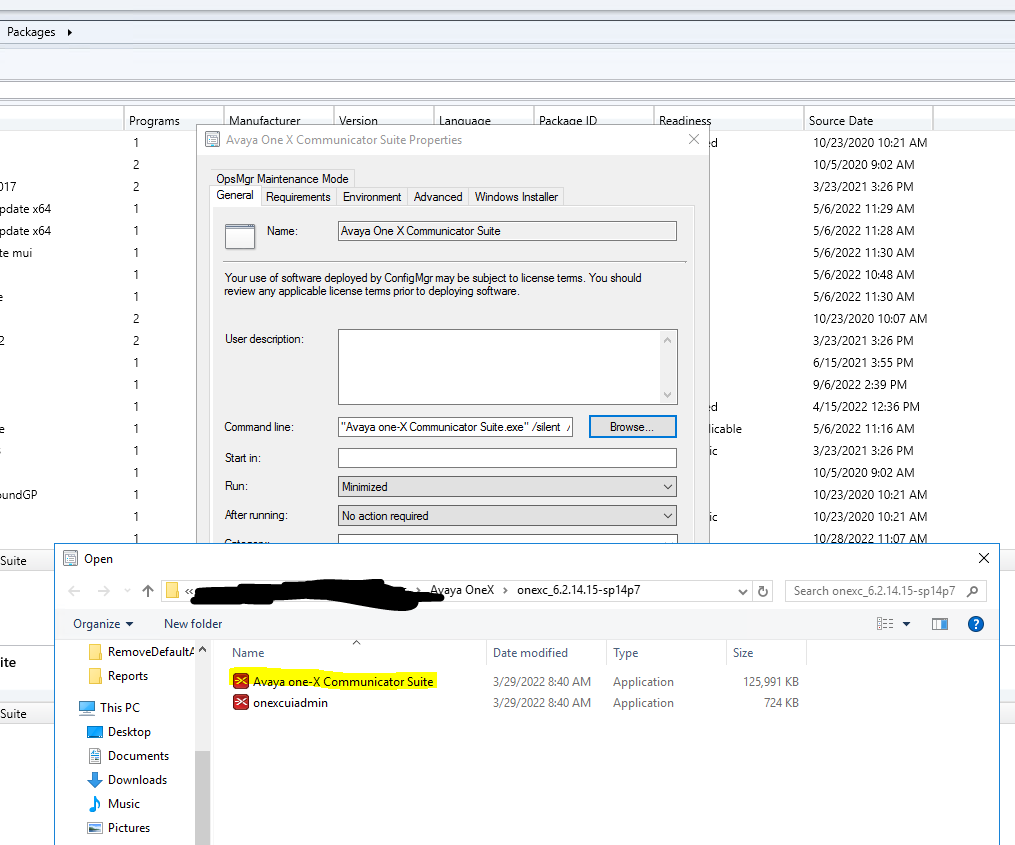Expand the Packages breadcrumb arrow
Screen dimensions: 1015x845
tap(69, 32)
